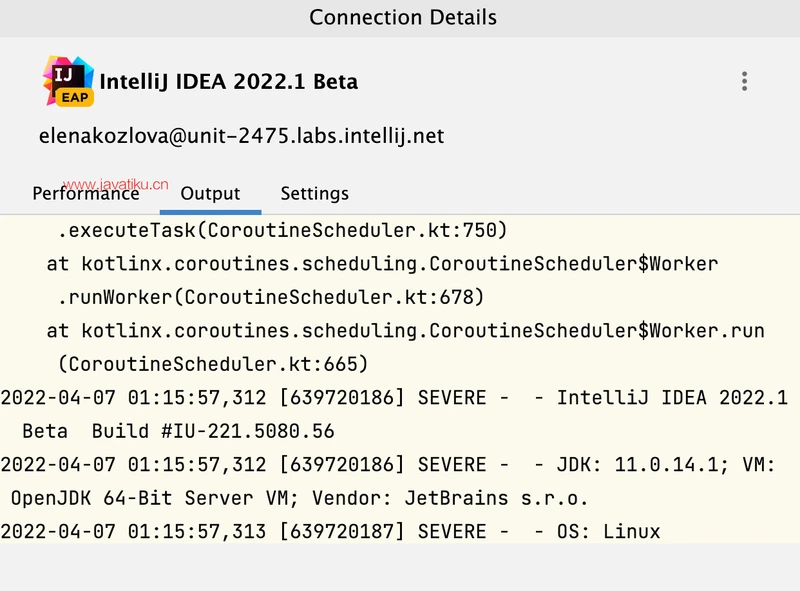Click the IntelliJ IDEA 2022.1 Beta title
The height and width of the screenshot is (591, 800).
(x=229, y=82)
